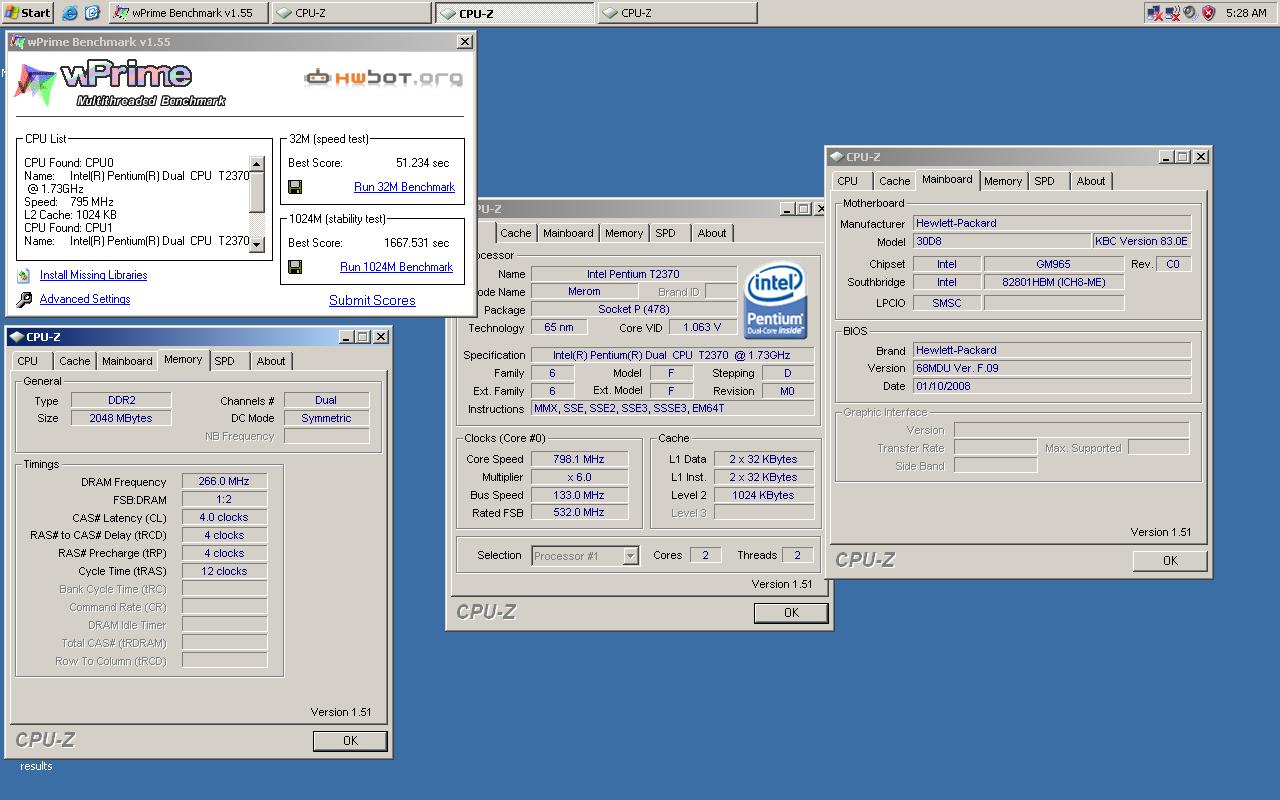Click the wPrime logo icon
Image resolution: width=1280 pixels, height=800 pixels.
pos(34,85)
